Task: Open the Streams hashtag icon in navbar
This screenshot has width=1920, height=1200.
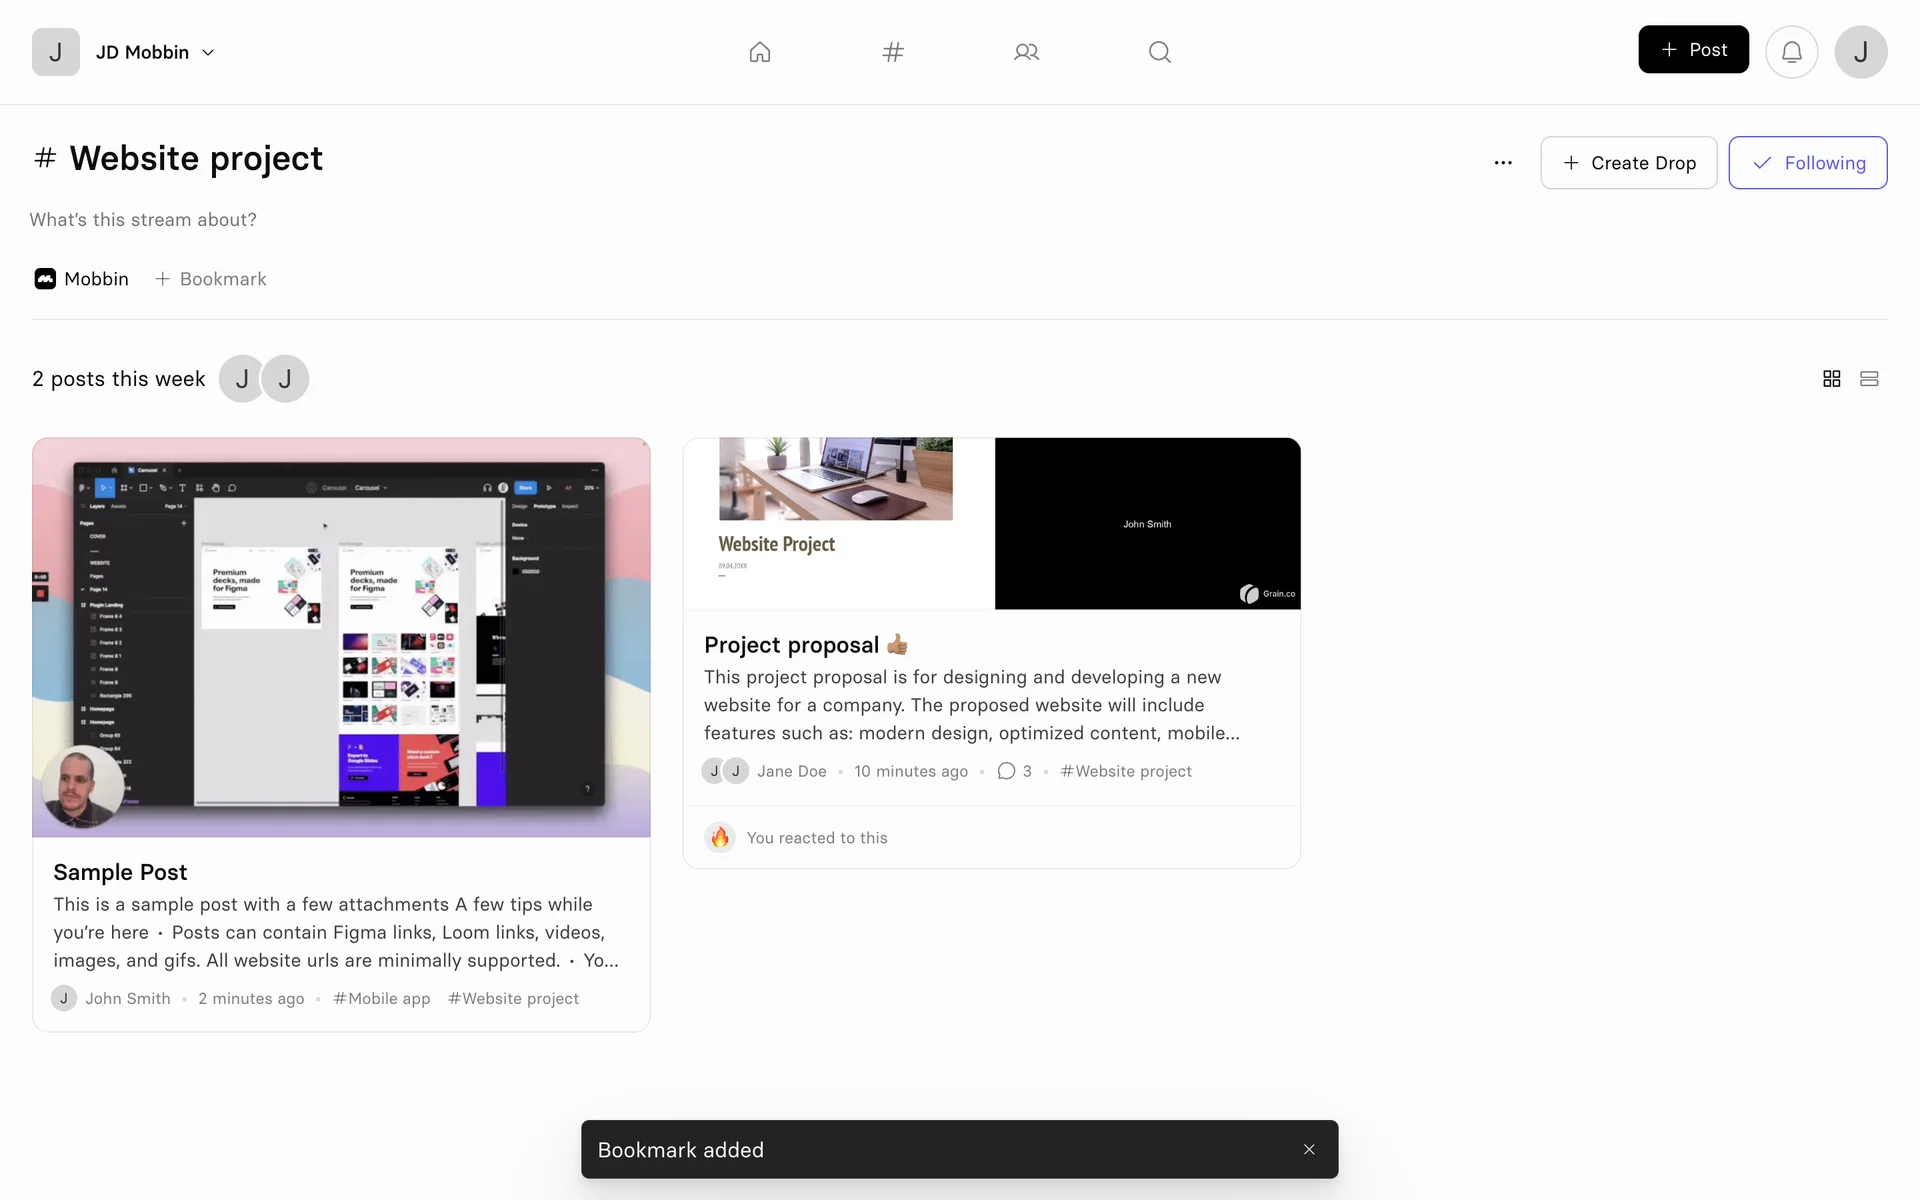Action: (893, 52)
